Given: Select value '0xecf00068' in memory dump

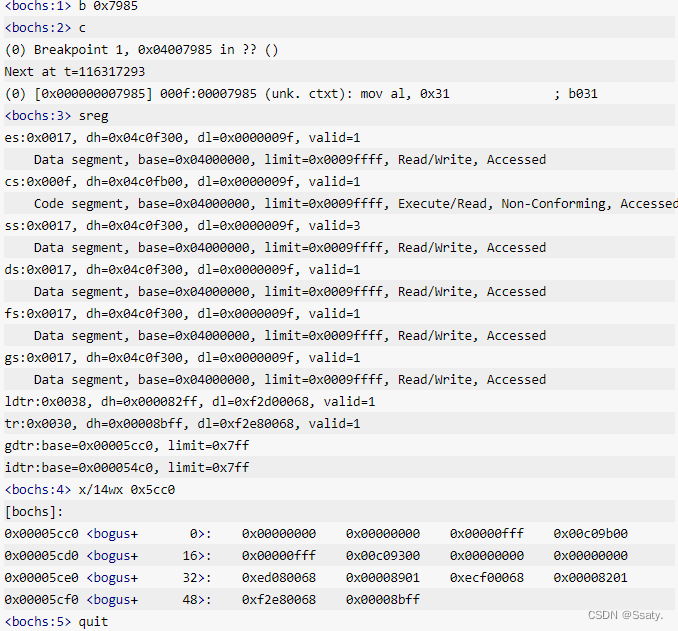Looking at the screenshot, I should (487, 578).
